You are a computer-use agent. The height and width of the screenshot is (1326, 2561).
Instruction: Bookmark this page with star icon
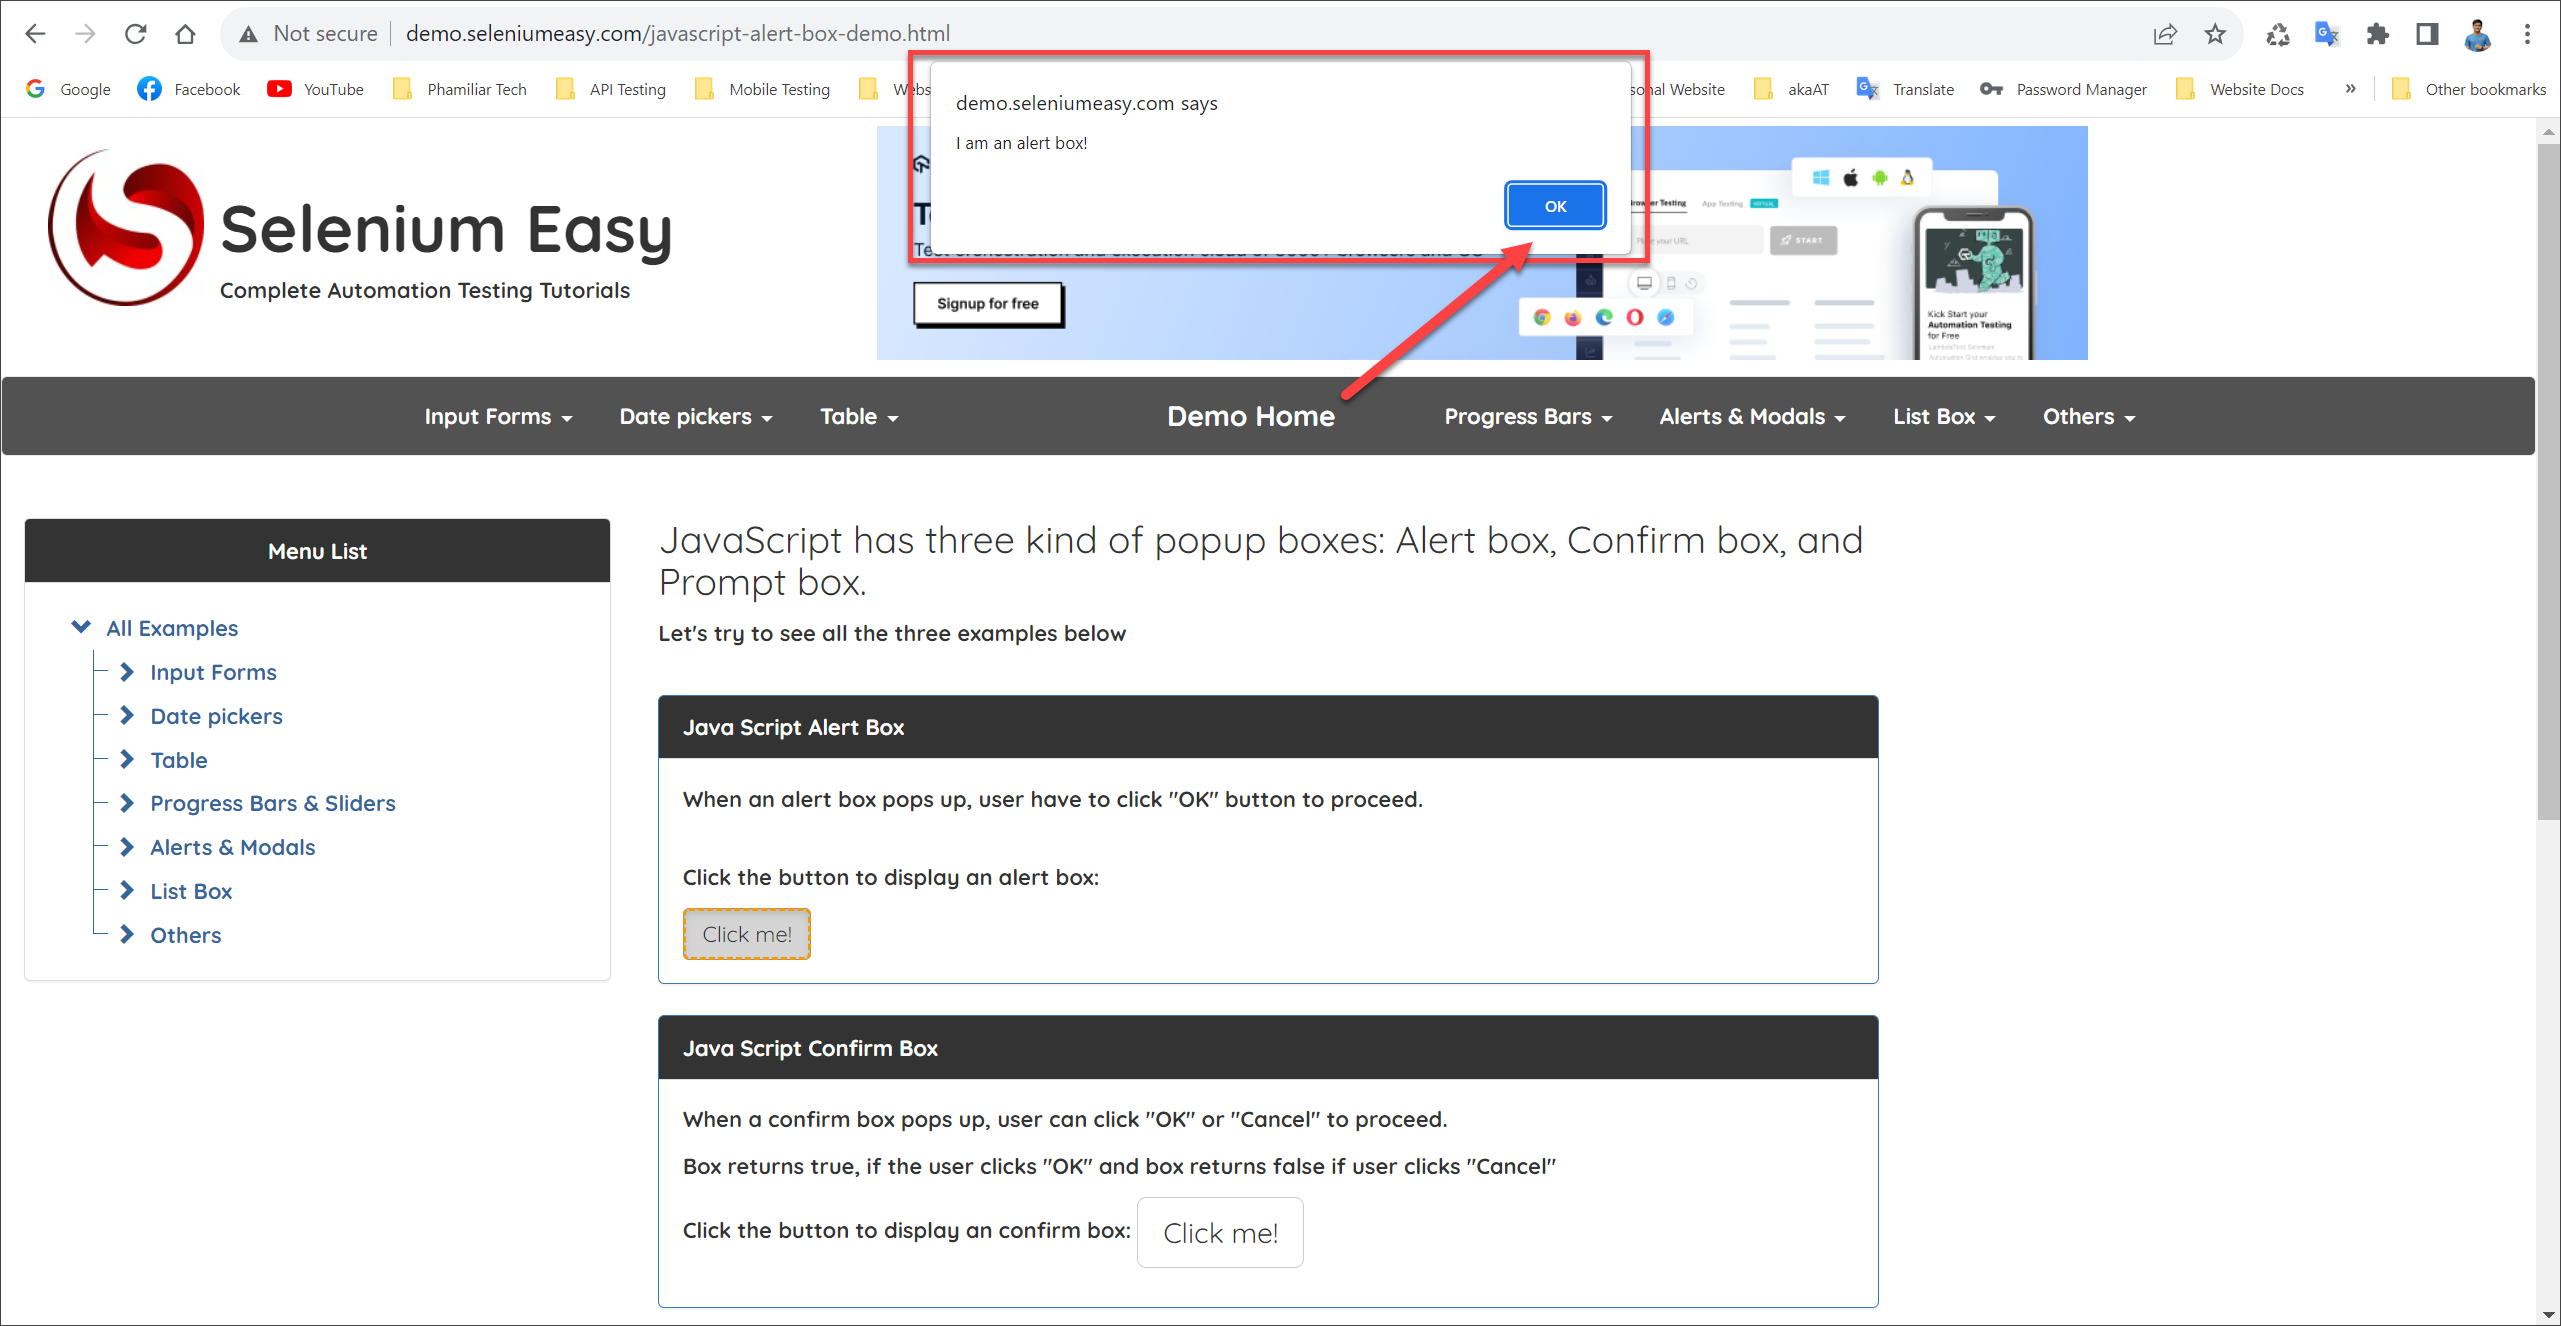coord(2215,34)
